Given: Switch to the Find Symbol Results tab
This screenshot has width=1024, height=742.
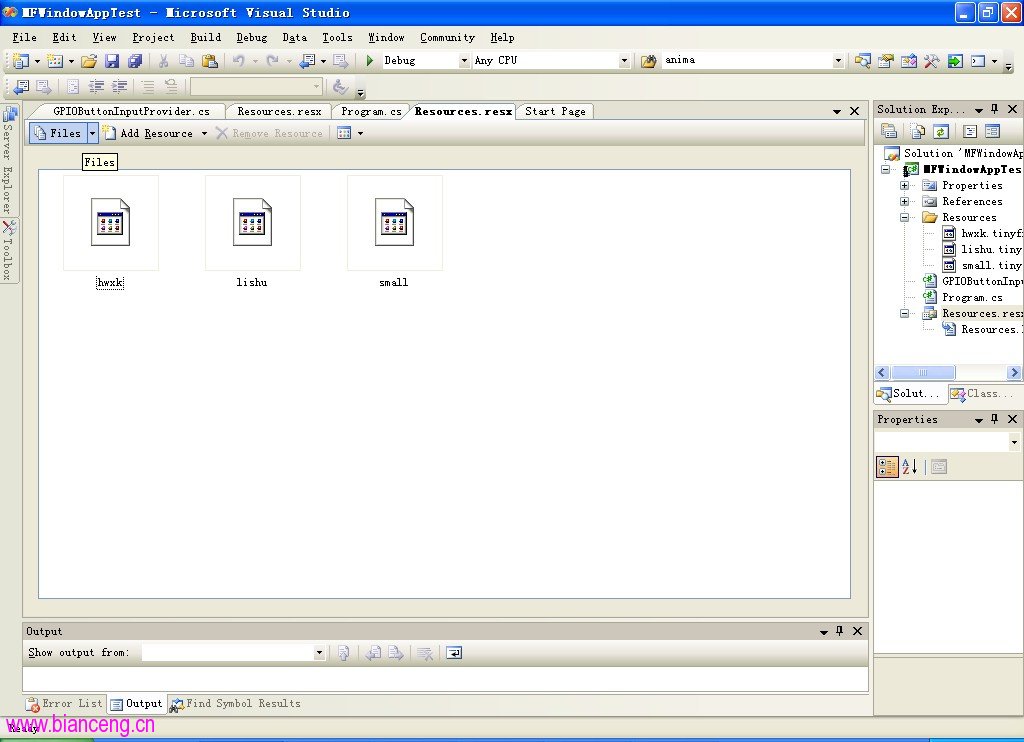Looking at the screenshot, I should (x=235, y=703).
